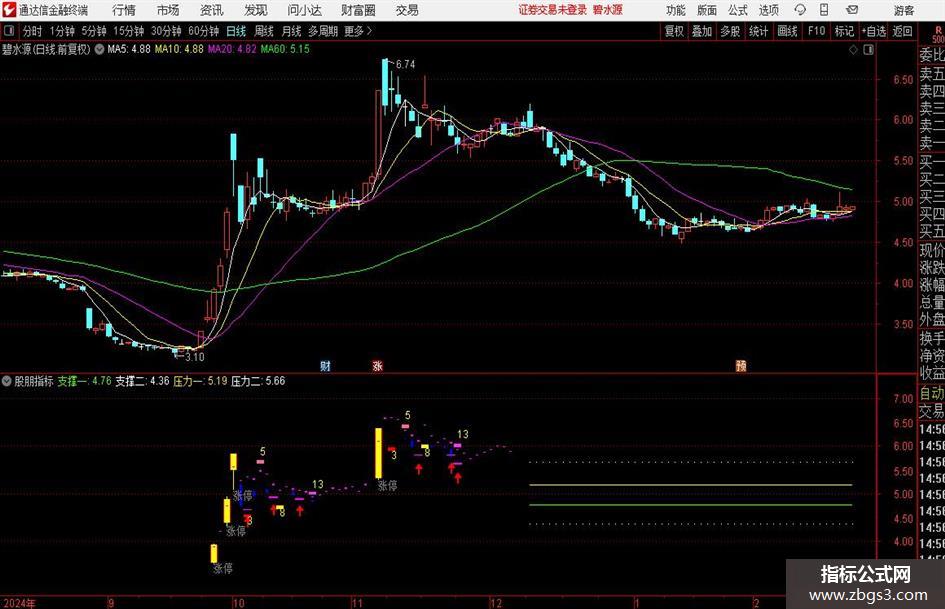Viewport: 945px width, 609px height.
Task: Click the 返回 back button
Action: 902,31
